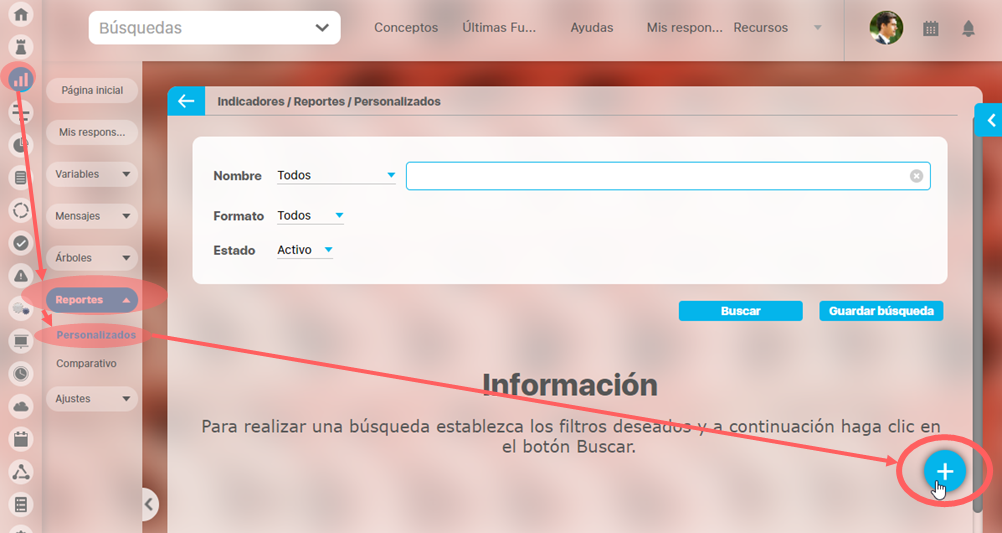1002x533 pixels.
Task: Expand the Variables menu
Action: tap(92, 174)
